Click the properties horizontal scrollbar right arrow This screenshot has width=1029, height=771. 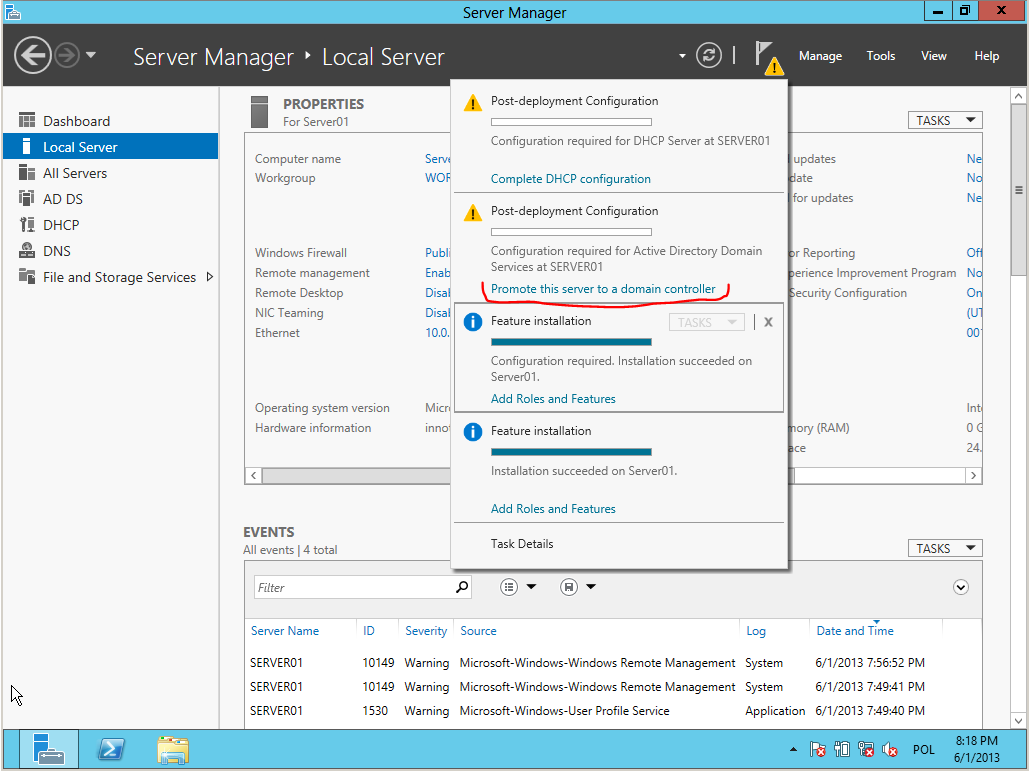pyautogui.click(x=973, y=475)
